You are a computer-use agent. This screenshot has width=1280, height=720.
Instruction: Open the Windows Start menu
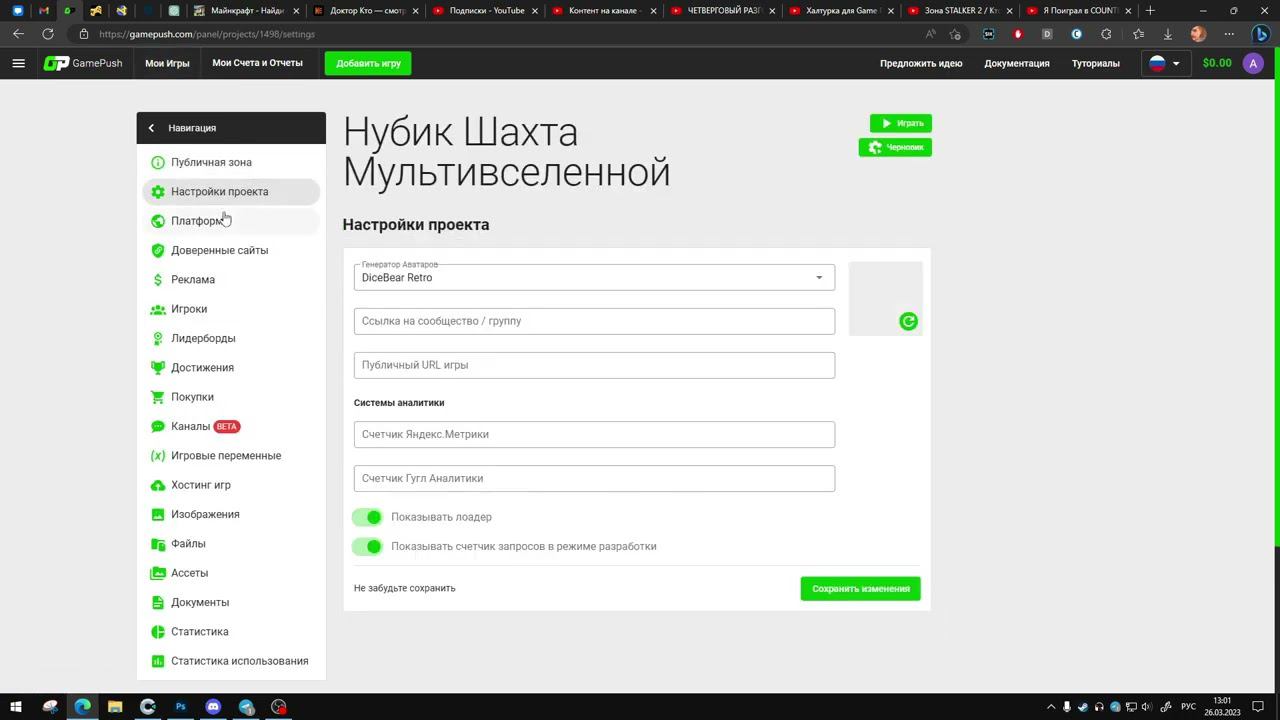[16, 707]
